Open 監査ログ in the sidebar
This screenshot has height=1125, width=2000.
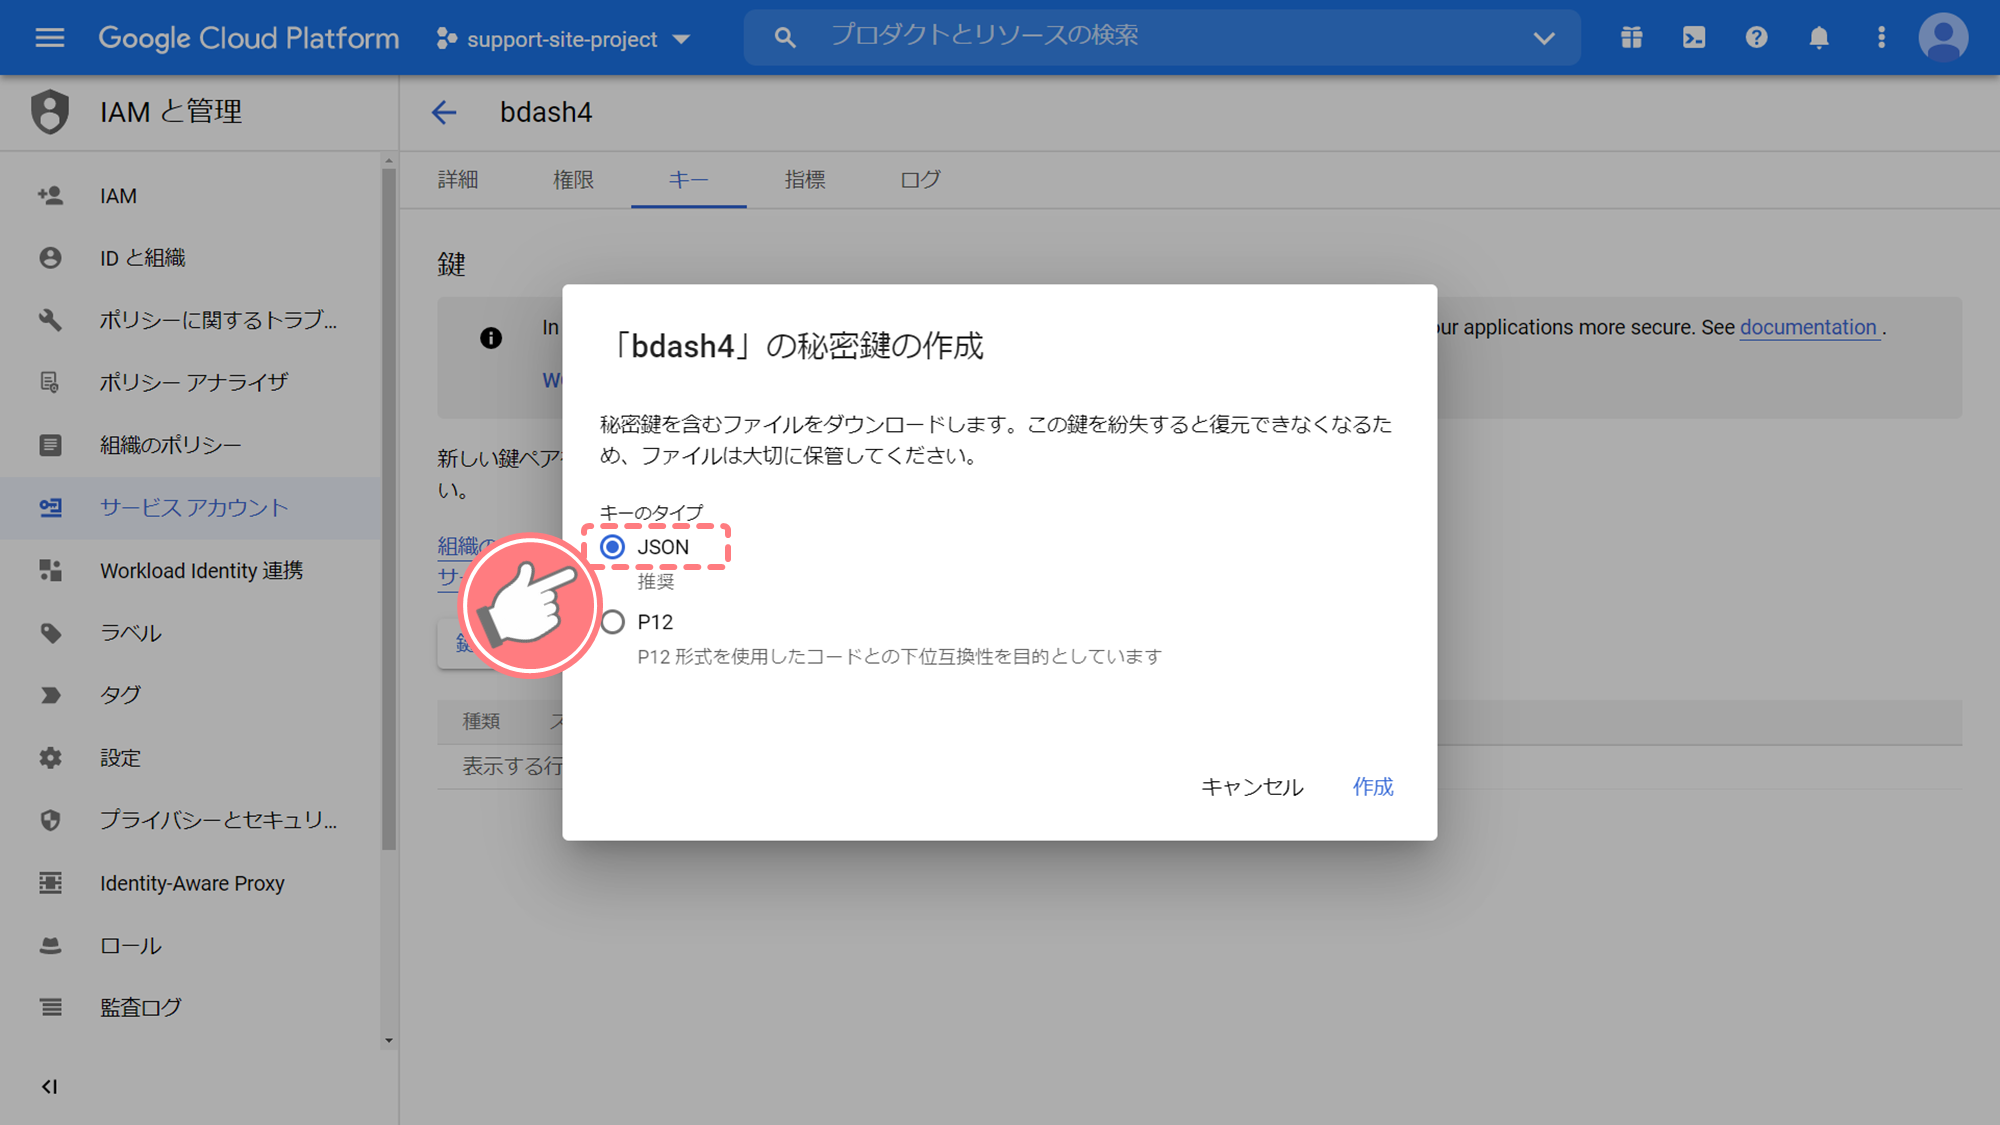coord(190,1007)
